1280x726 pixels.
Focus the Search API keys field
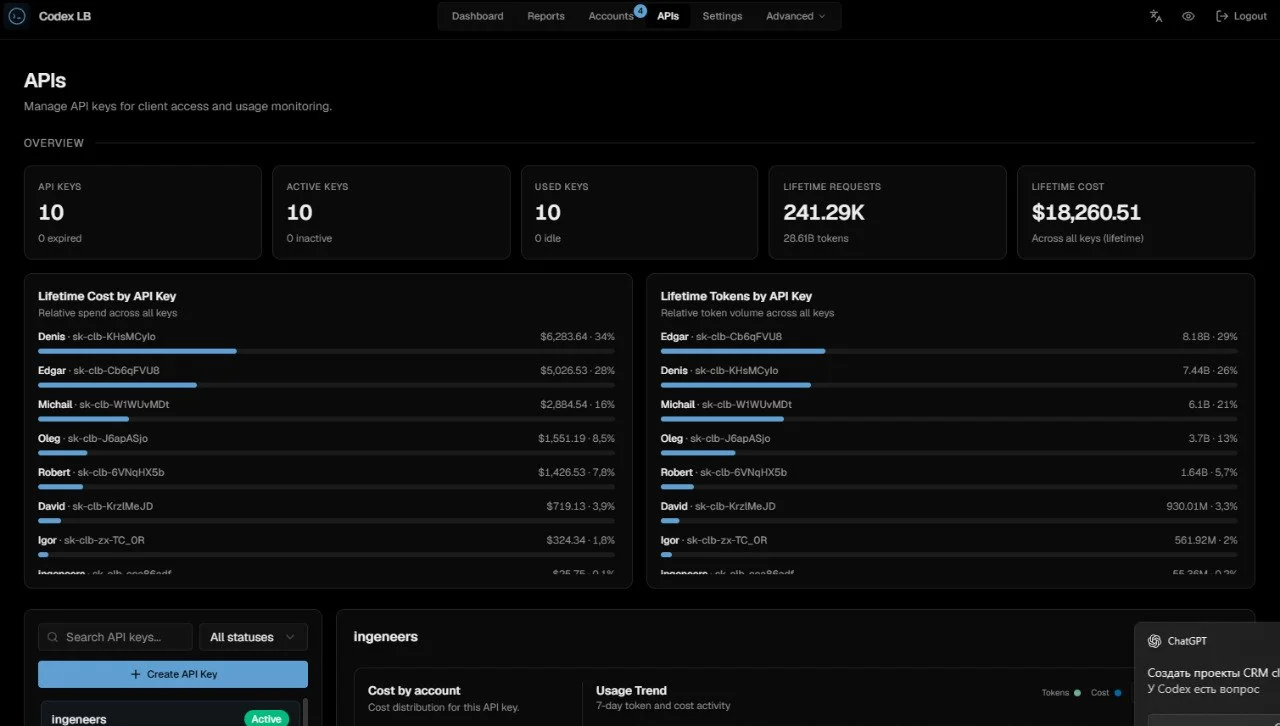pos(115,637)
